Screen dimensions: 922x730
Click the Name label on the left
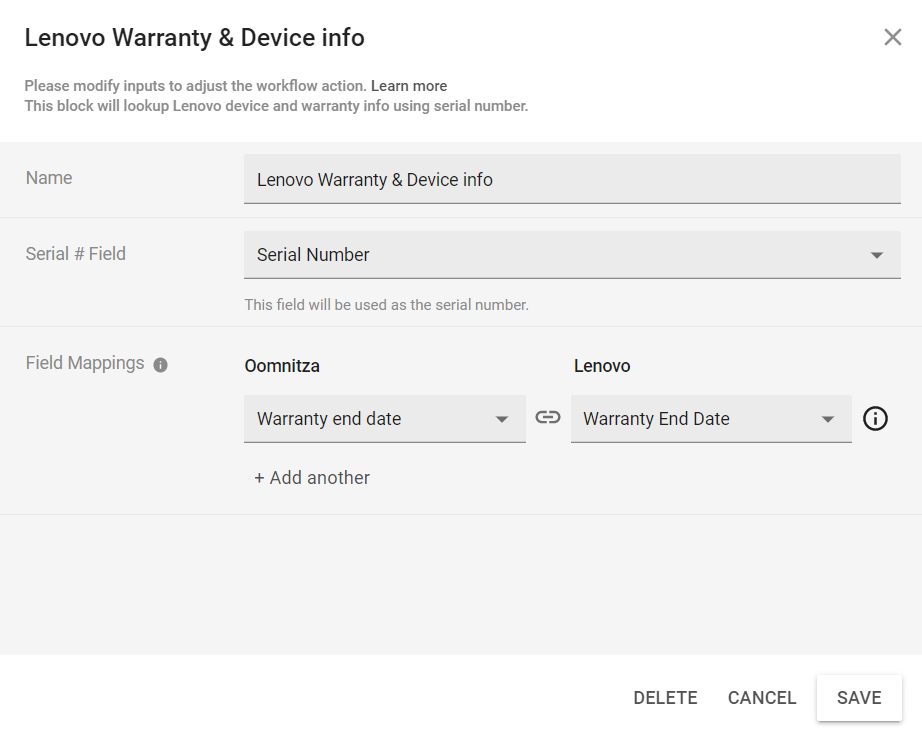49,178
